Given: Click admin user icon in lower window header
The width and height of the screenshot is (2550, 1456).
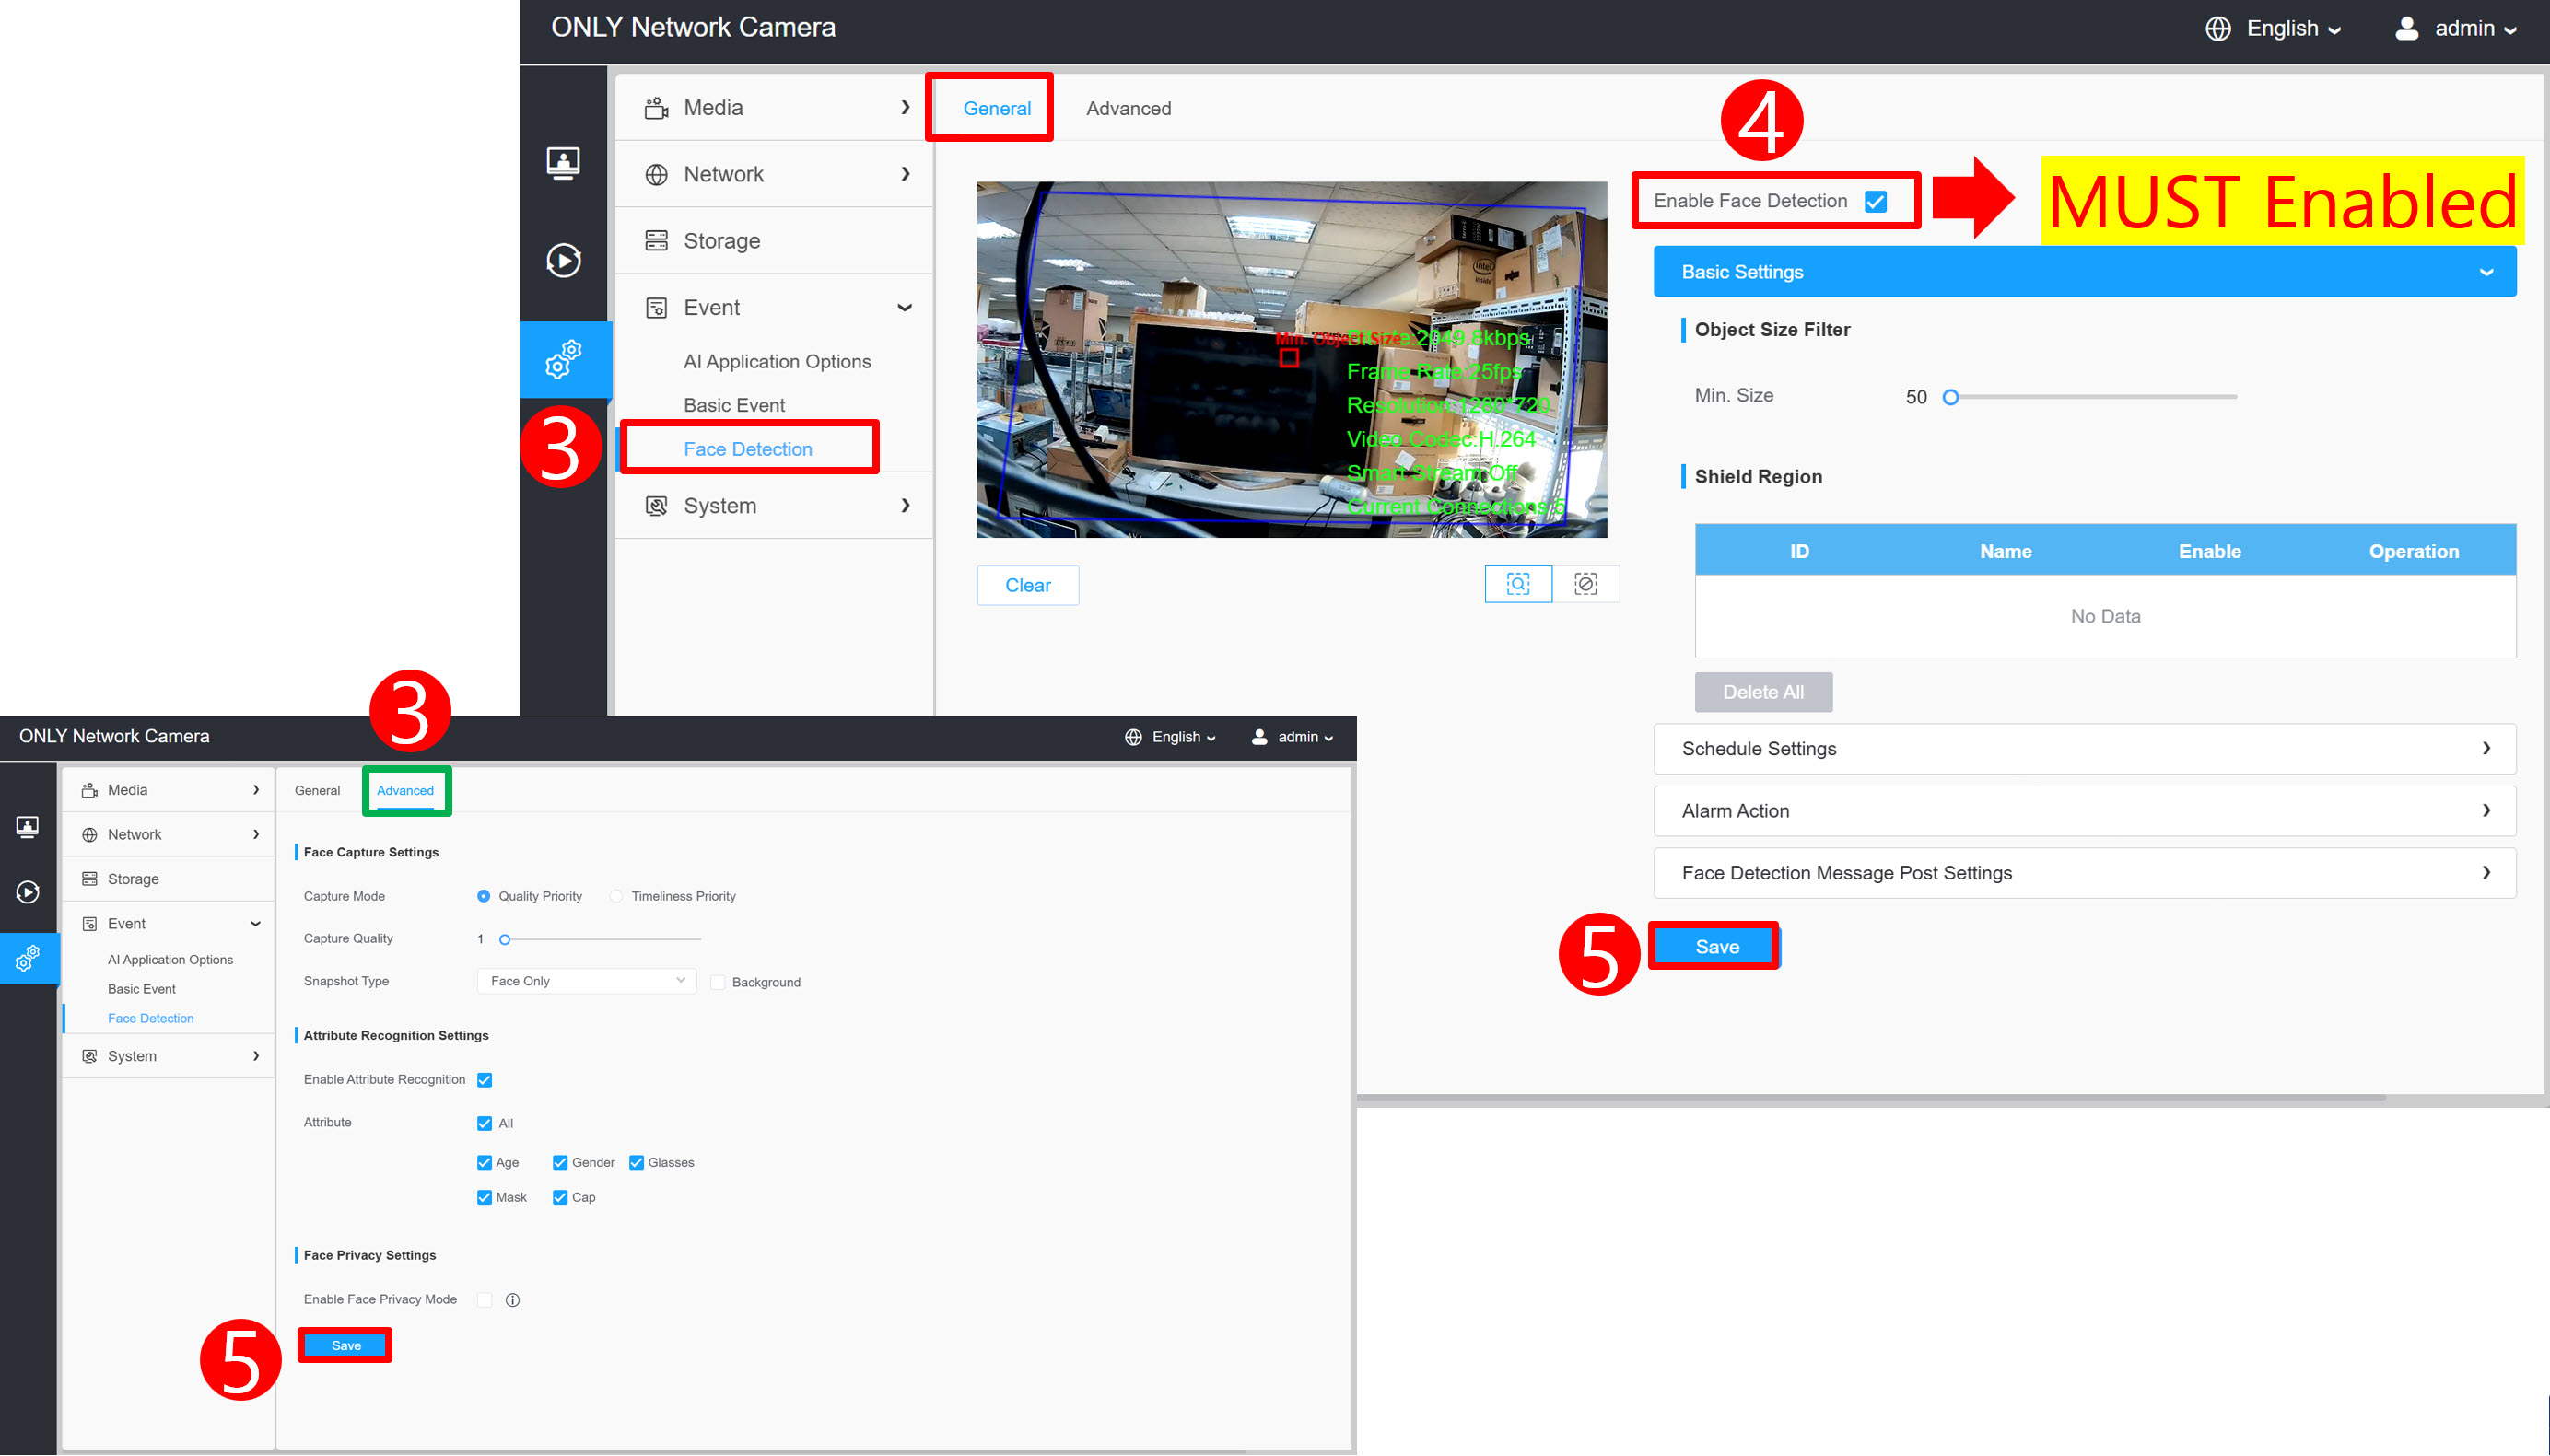Looking at the screenshot, I should 1259,737.
